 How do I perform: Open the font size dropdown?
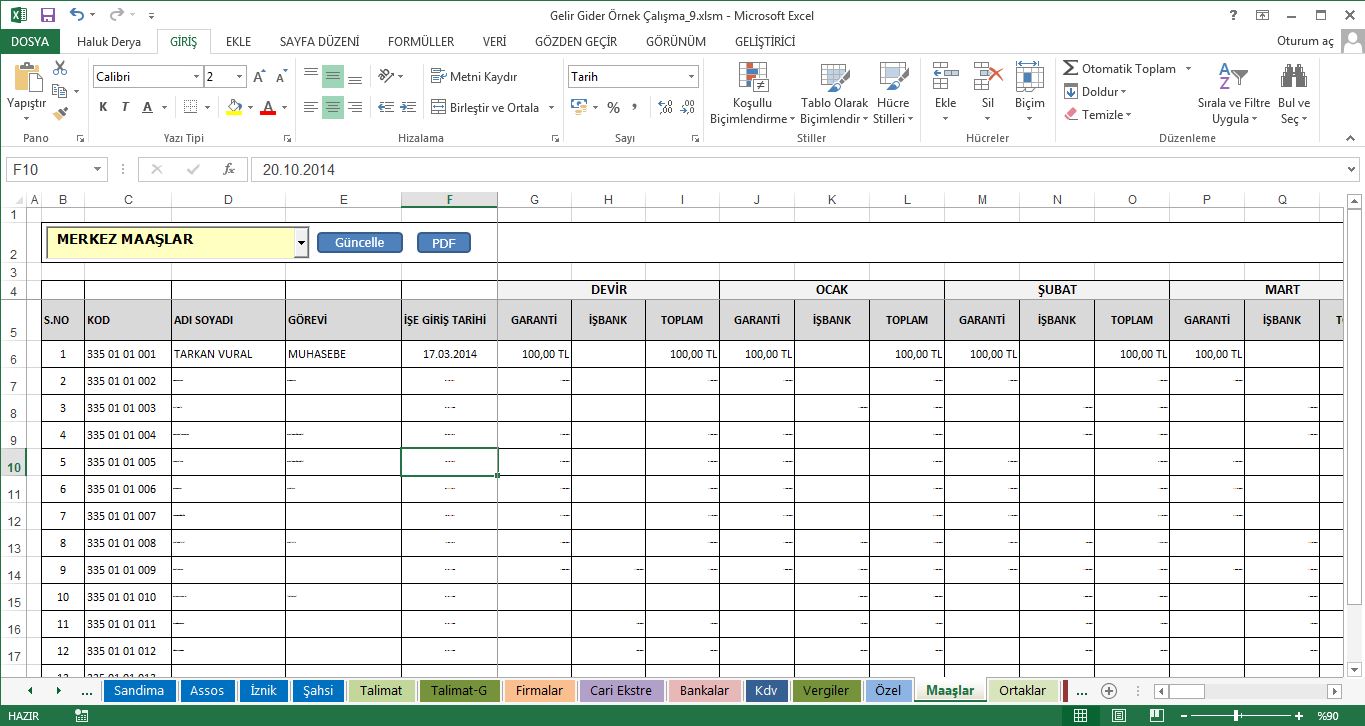click(240, 77)
